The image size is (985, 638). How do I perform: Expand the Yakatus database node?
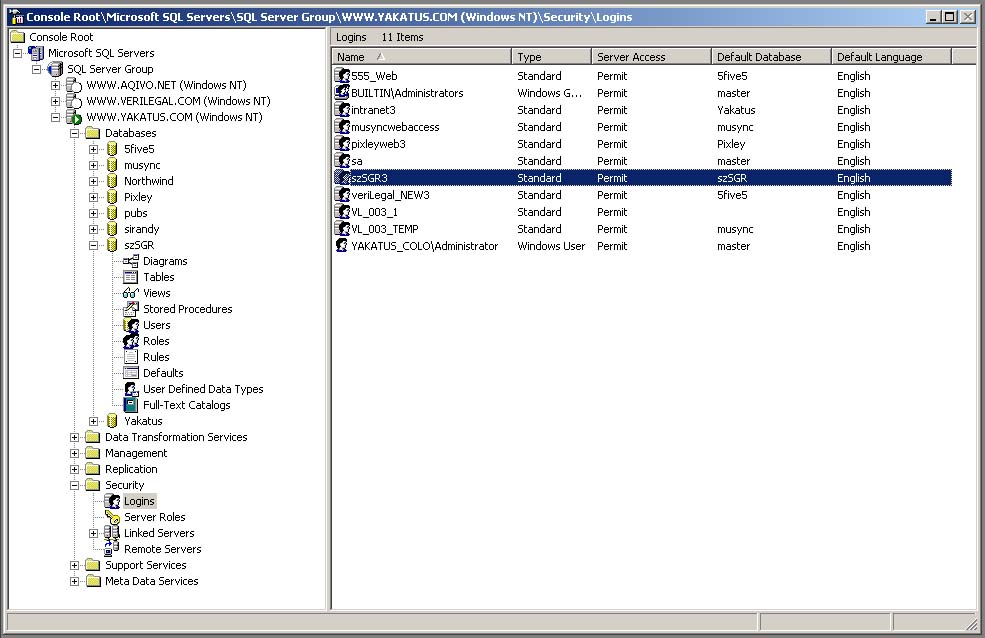click(x=93, y=421)
